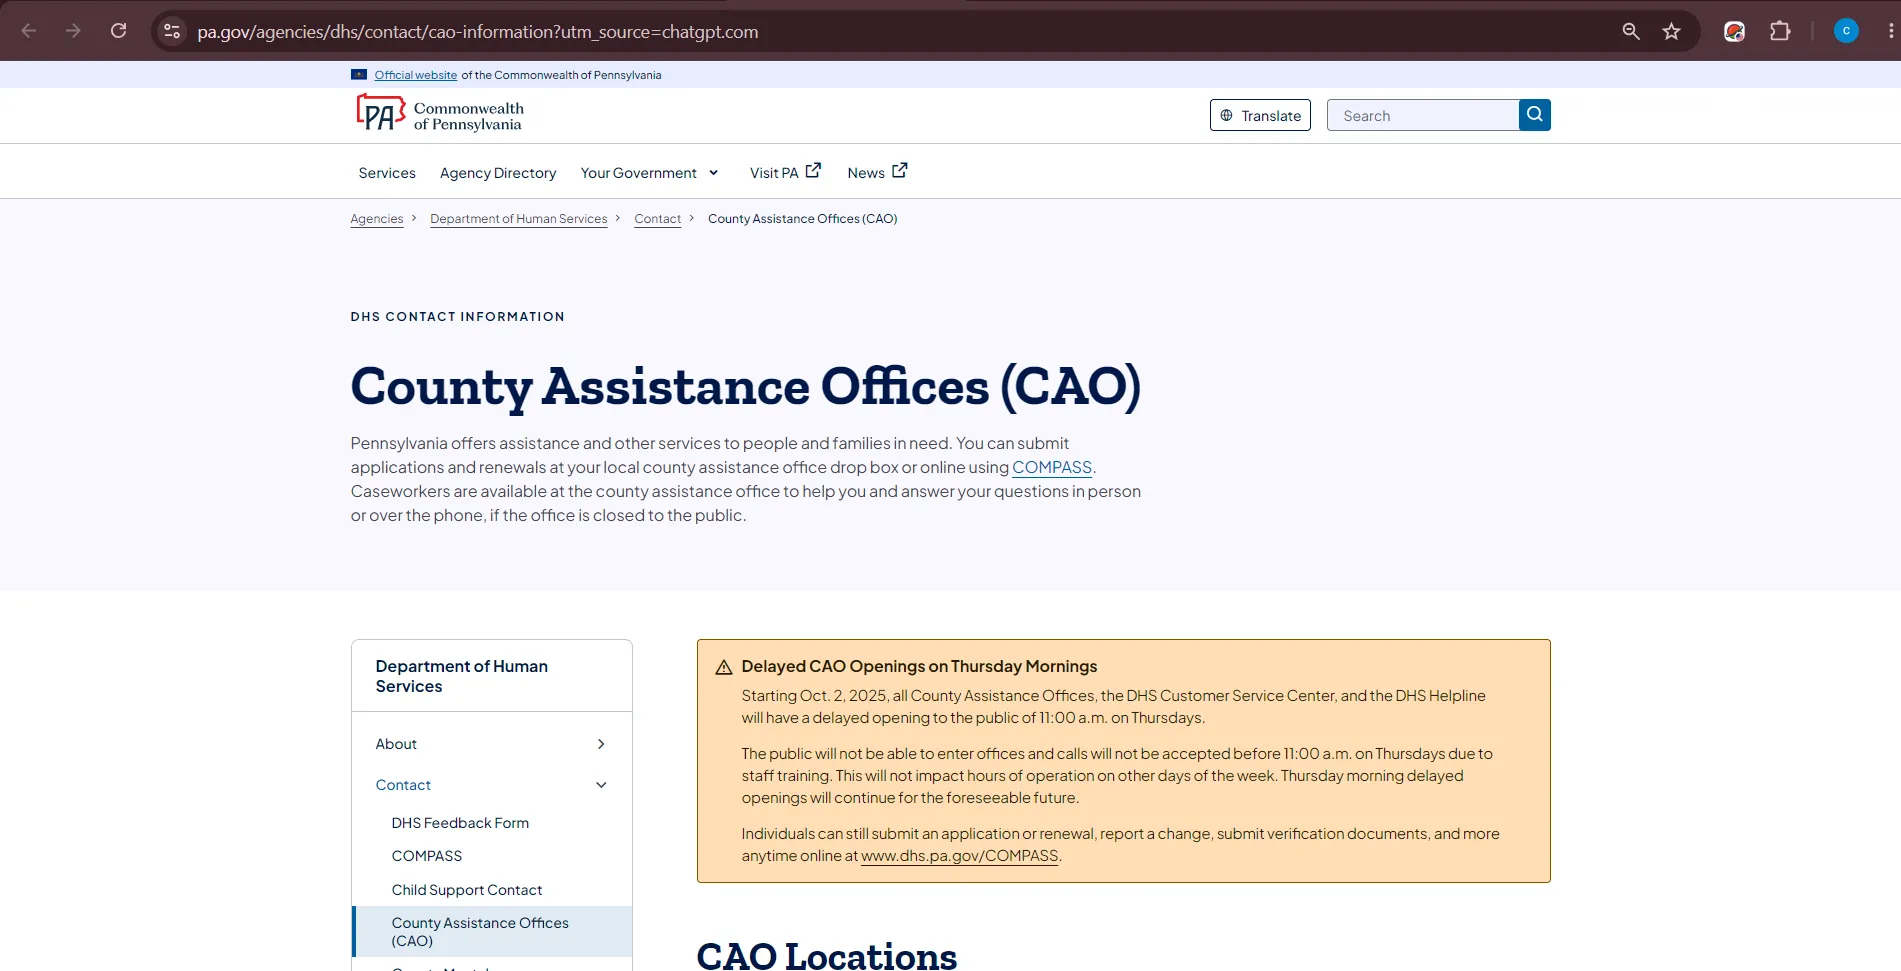1901x971 pixels.
Task: Open the Extensions puzzle icon
Action: coord(1780,31)
